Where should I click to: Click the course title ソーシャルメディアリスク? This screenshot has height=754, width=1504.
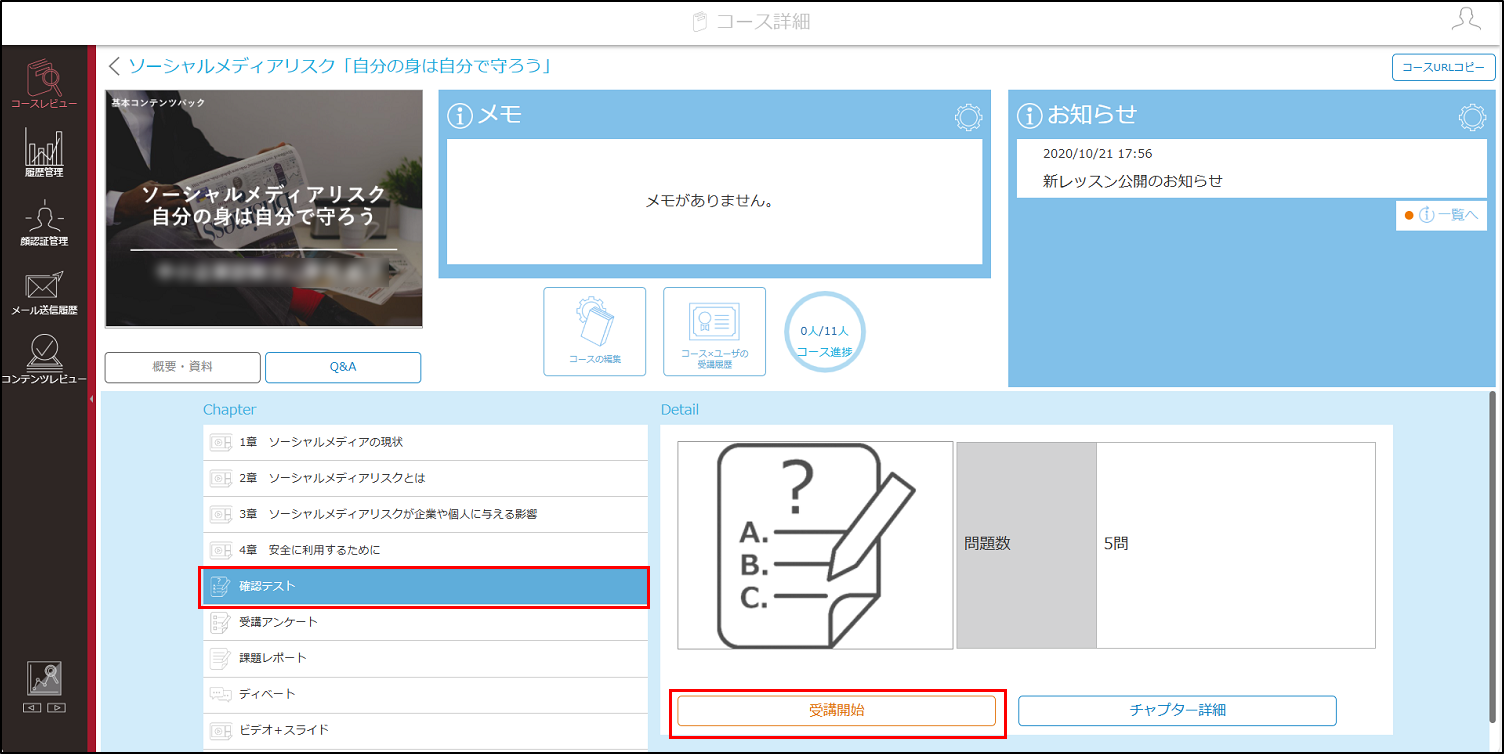click(x=341, y=66)
